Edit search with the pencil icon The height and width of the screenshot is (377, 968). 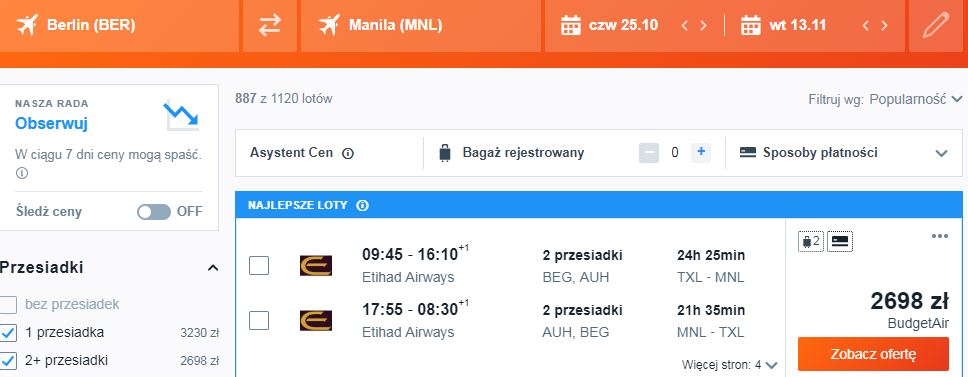click(935, 26)
